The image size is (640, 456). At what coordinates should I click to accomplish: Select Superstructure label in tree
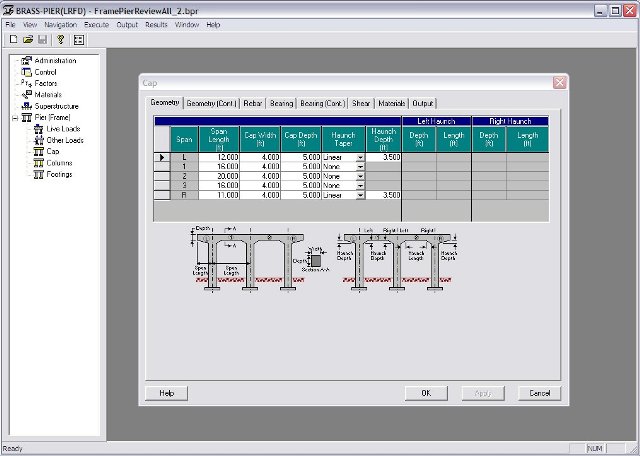tap(56, 106)
